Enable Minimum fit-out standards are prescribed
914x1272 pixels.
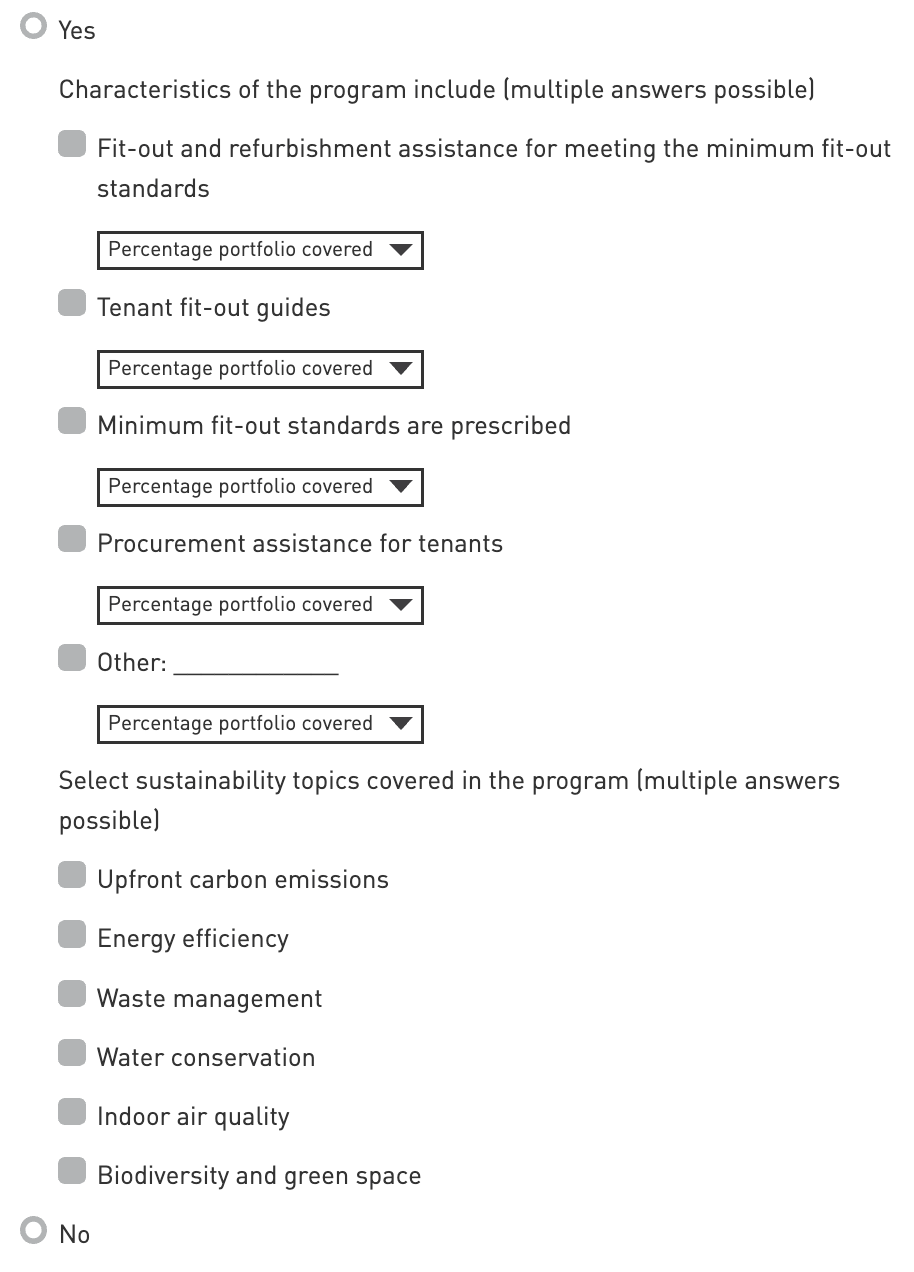[x=72, y=422]
